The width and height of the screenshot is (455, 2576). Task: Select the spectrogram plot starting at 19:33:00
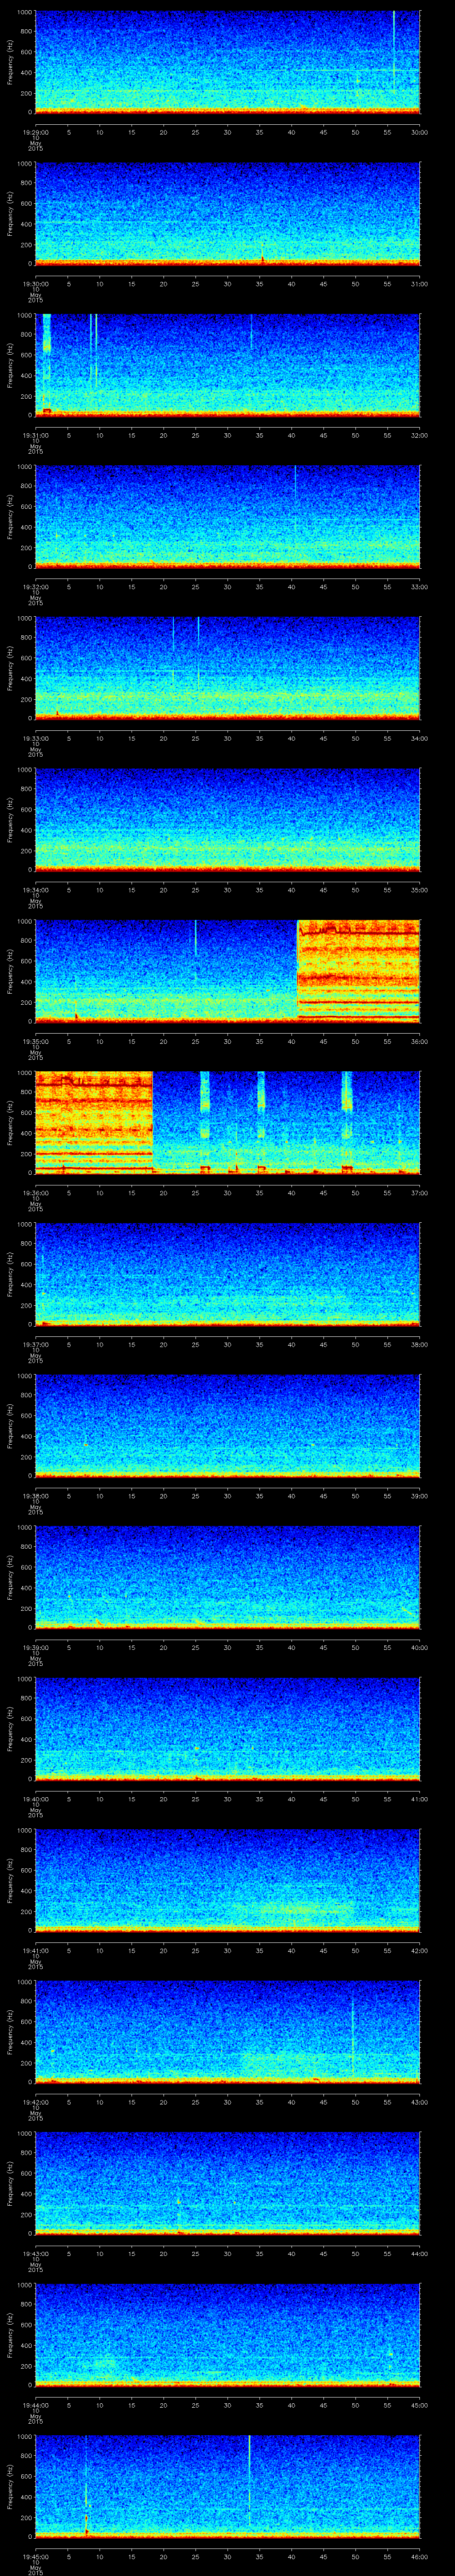point(227,668)
